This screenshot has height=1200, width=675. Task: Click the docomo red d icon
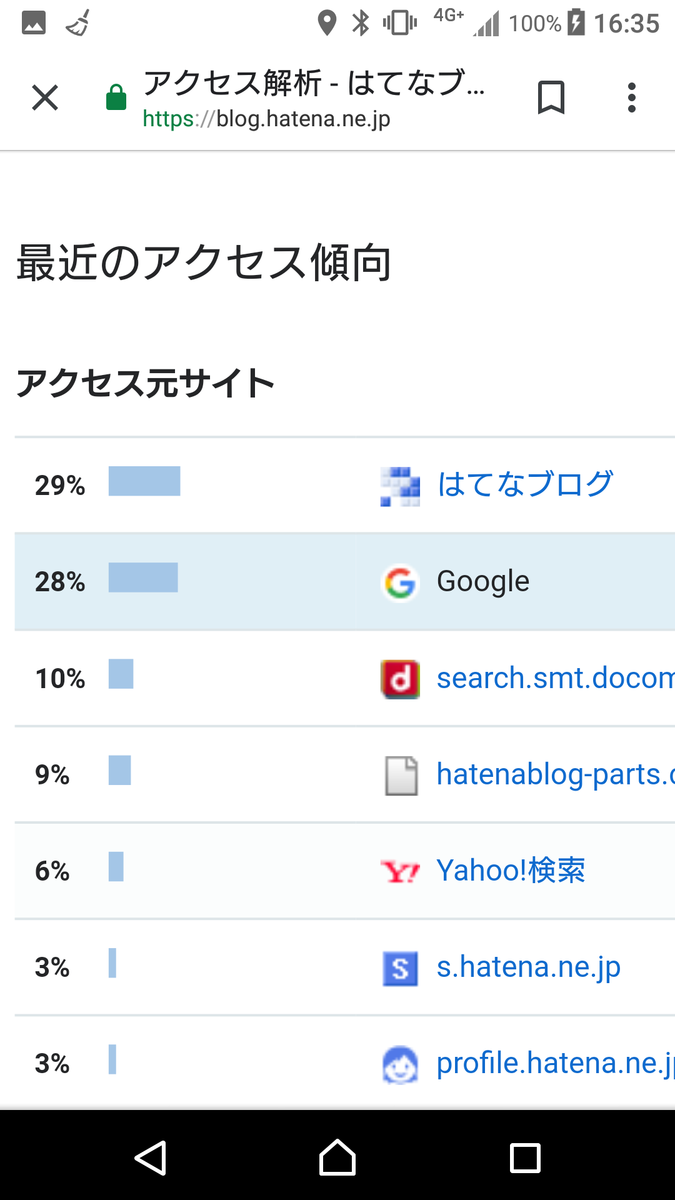point(400,679)
